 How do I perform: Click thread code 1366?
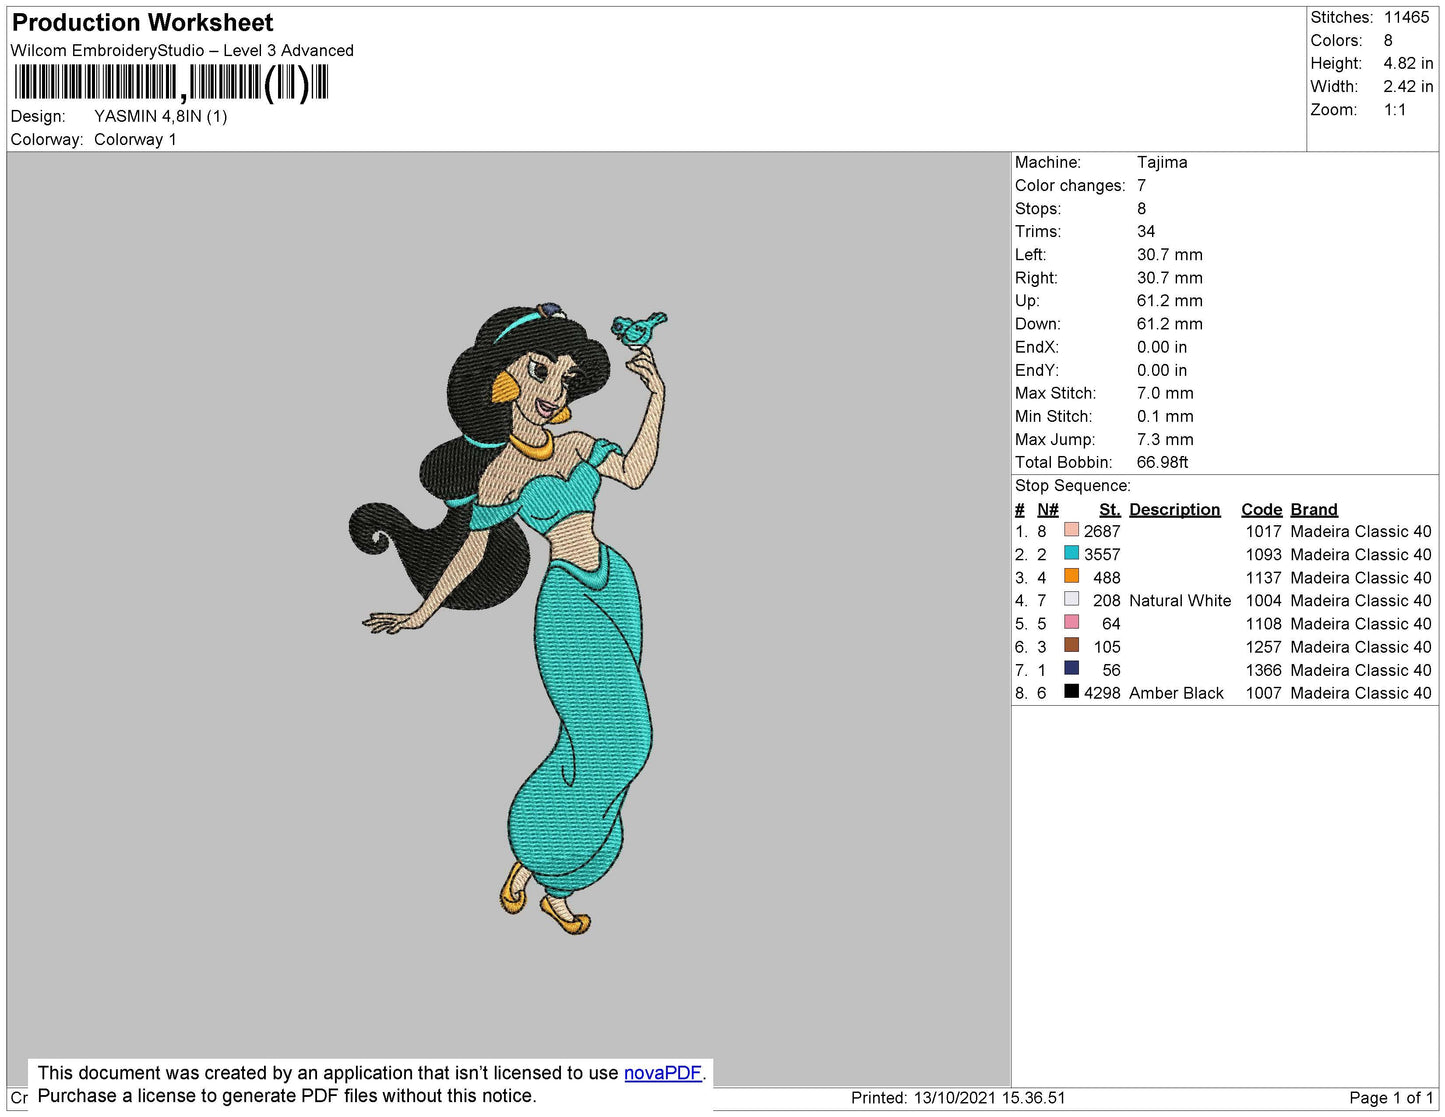pyautogui.click(x=1263, y=670)
